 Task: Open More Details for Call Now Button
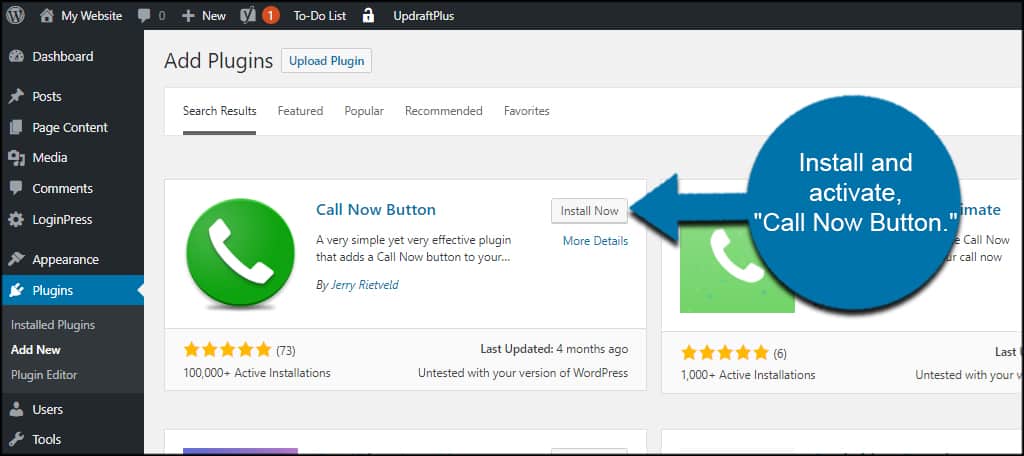coord(596,241)
